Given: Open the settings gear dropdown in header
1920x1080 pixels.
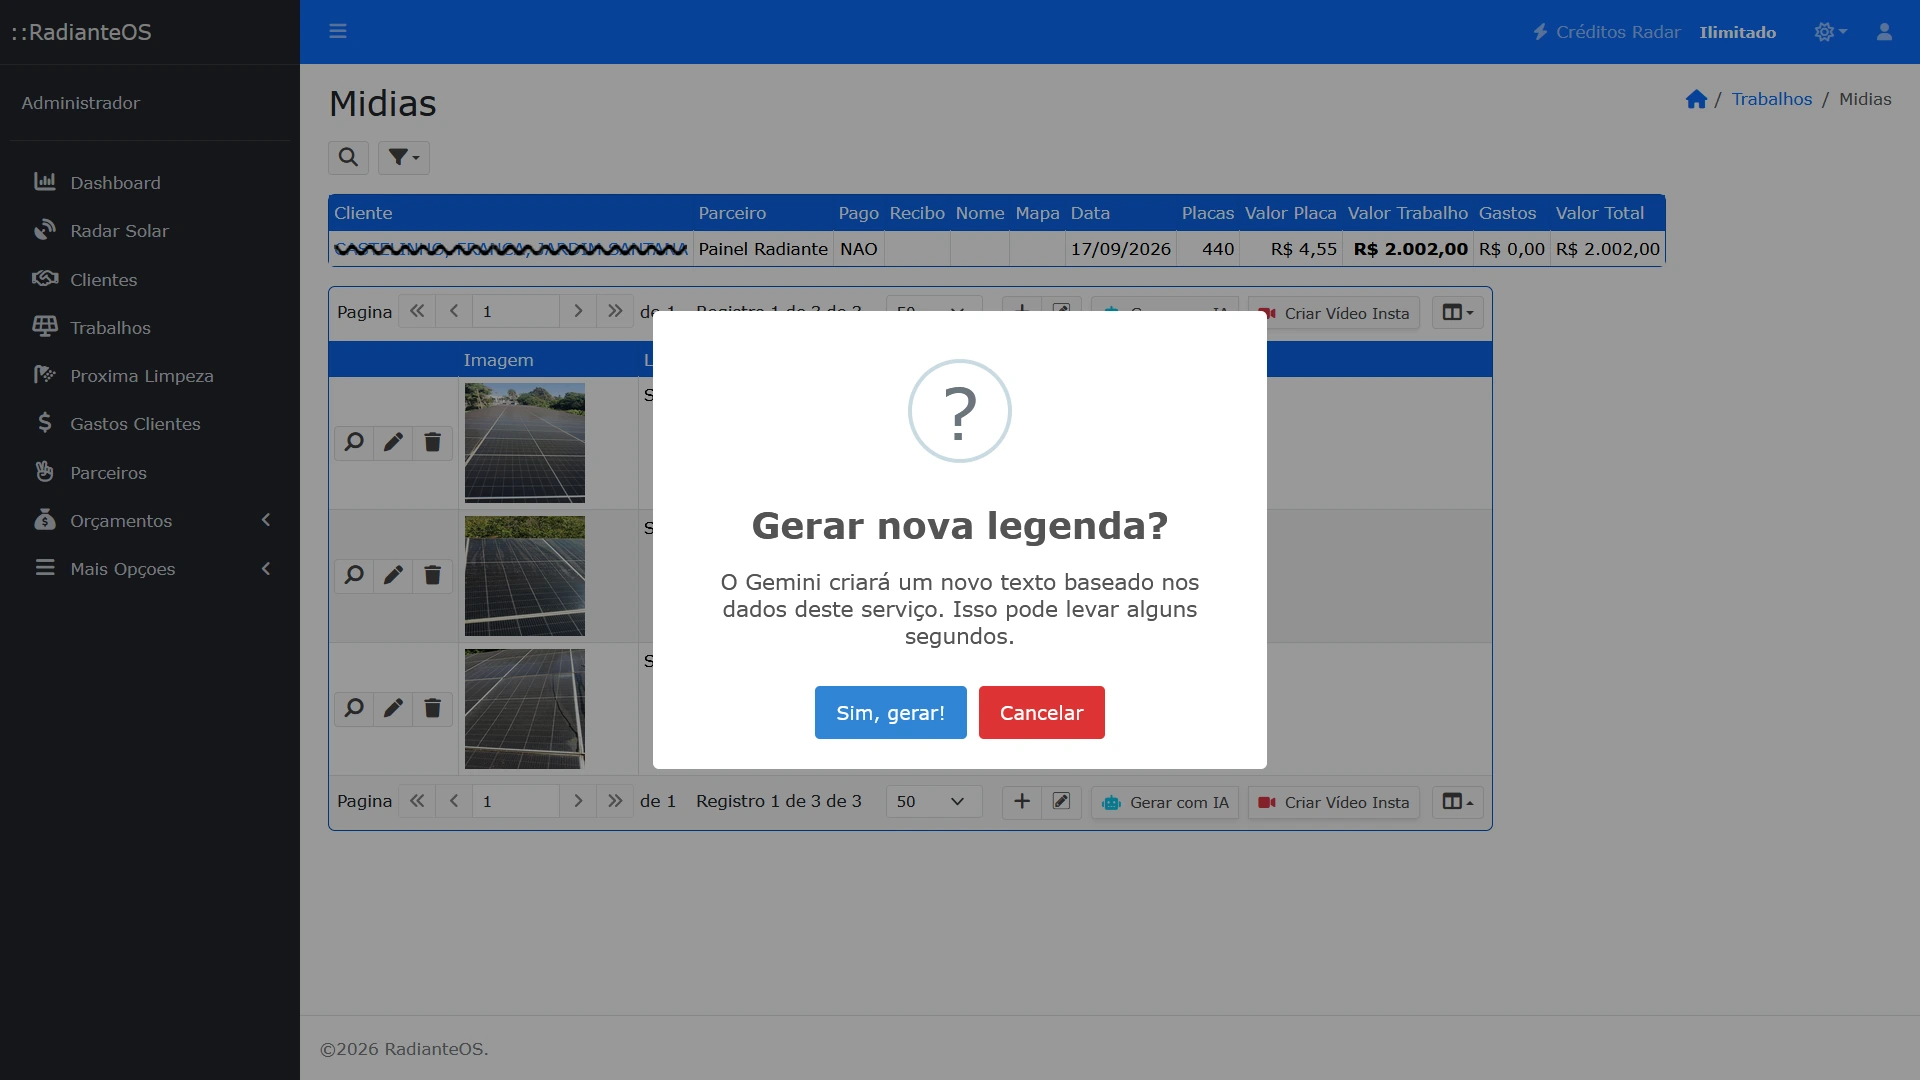Looking at the screenshot, I should click(1830, 32).
